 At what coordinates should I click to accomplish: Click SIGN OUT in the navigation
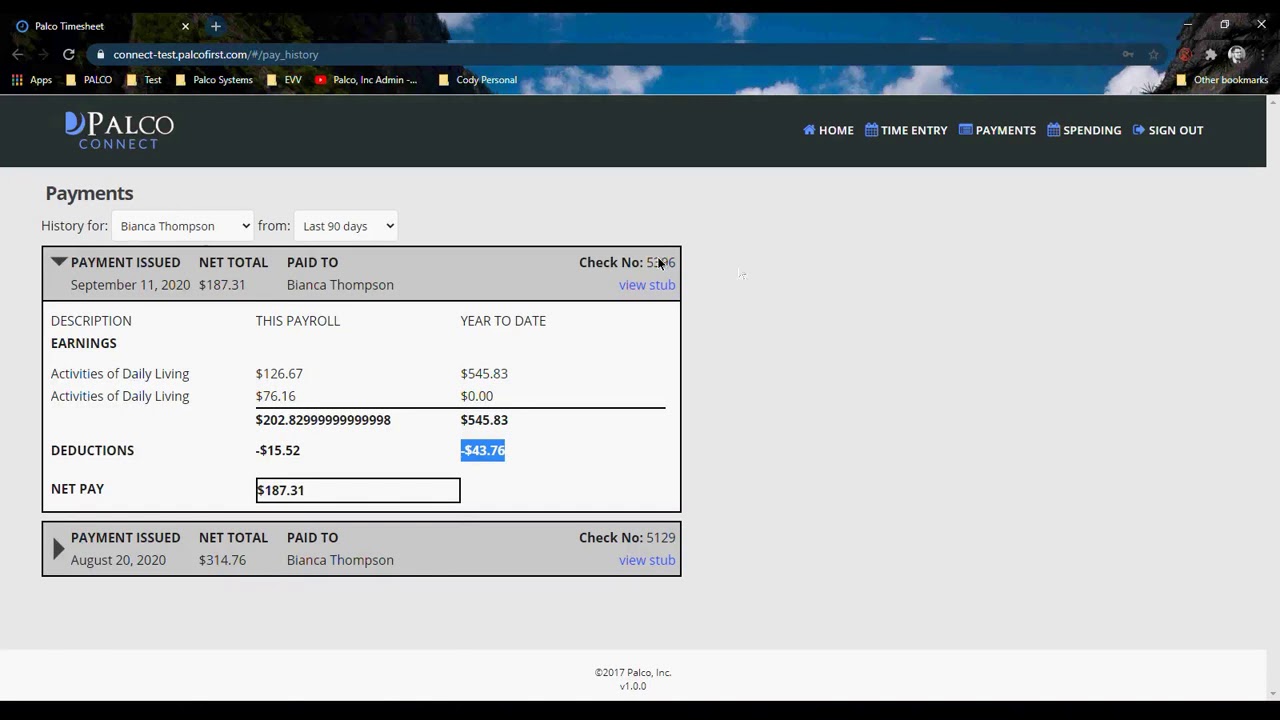(x=1167, y=130)
